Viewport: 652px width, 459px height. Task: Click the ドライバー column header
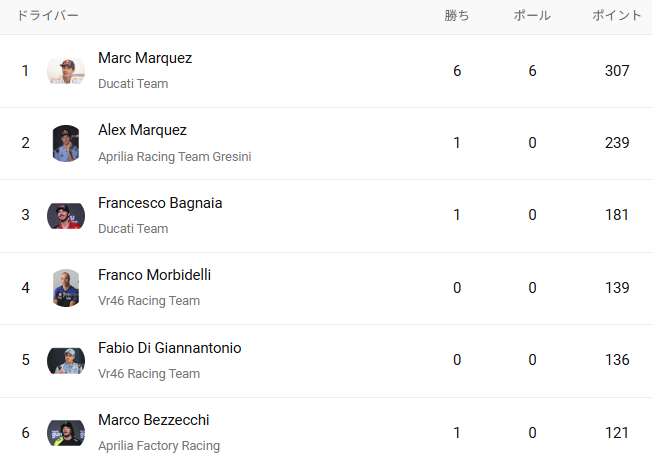coord(48,16)
